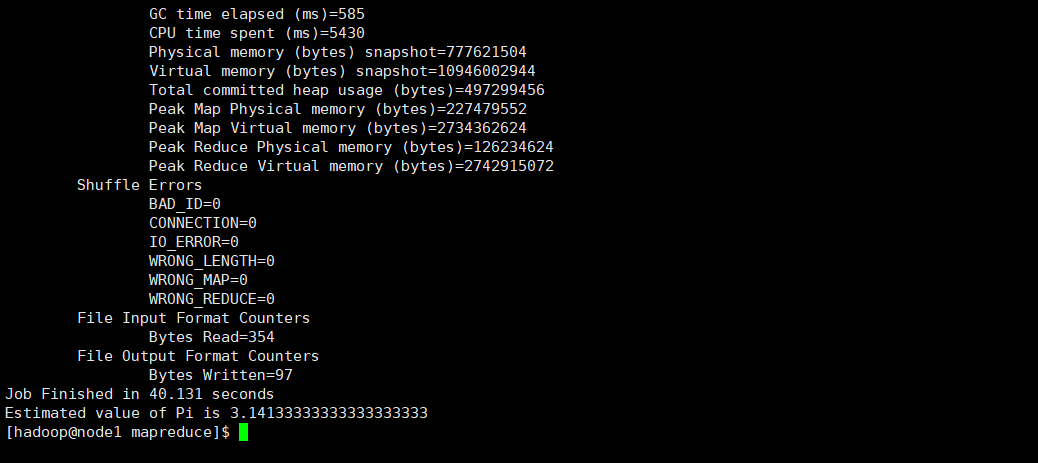Click the [hadoop@node1 mapreduce]$ shell prompt
The image size is (1038, 463).
tap(118, 432)
